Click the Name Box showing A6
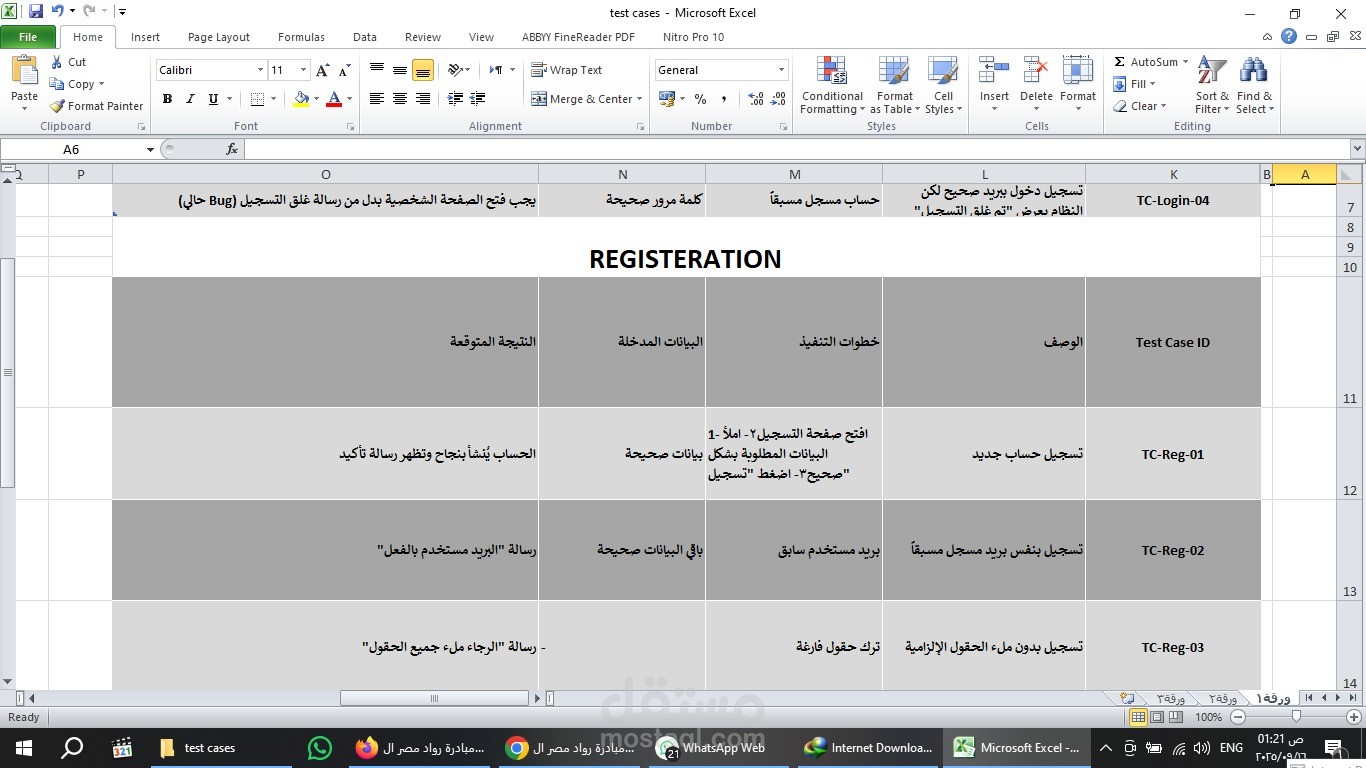Image resolution: width=1366 pixels, height=768 pixels. [x=72, y=149]
